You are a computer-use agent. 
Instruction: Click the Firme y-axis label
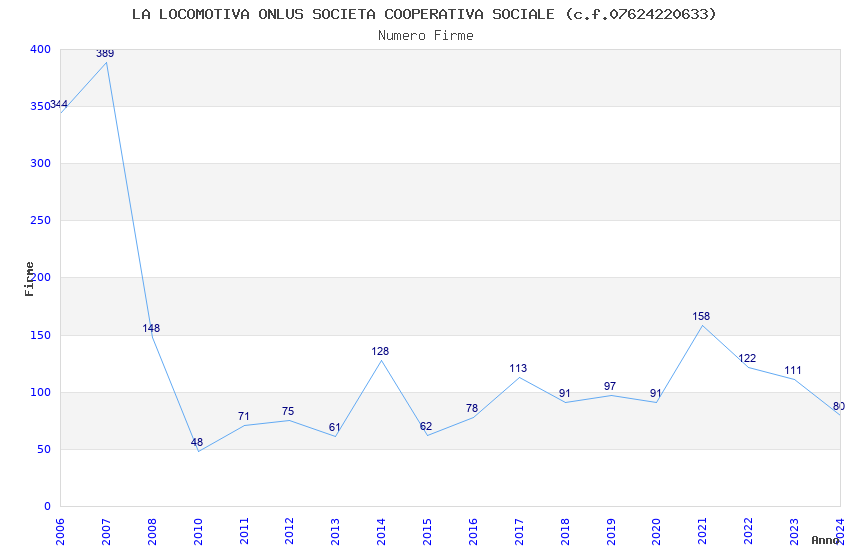pyautogui.click(x=29, y=279)
